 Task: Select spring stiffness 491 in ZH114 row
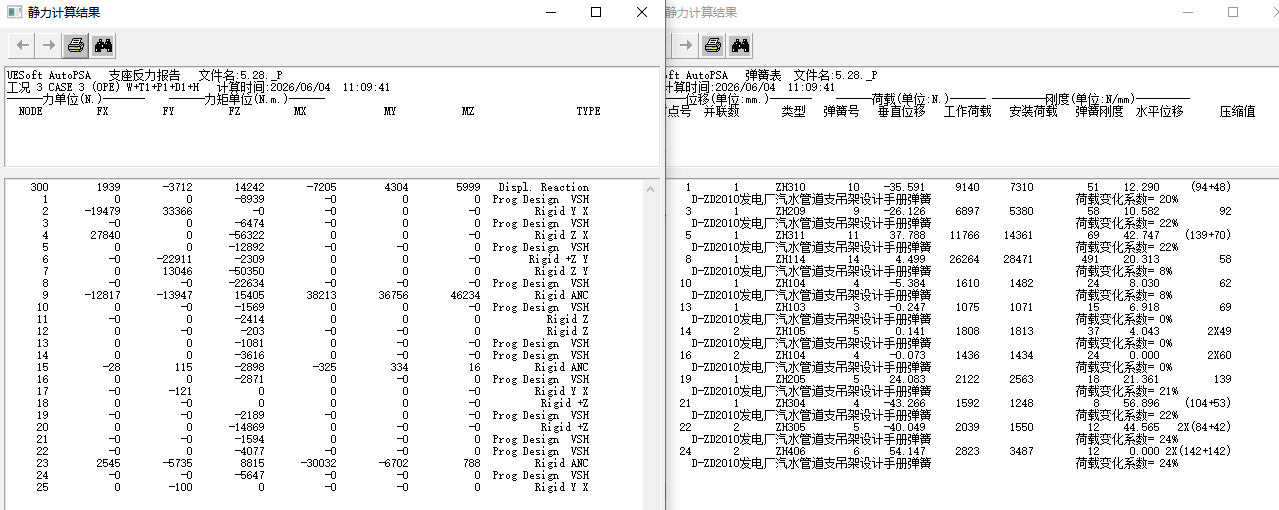[x=1089, y=260]
